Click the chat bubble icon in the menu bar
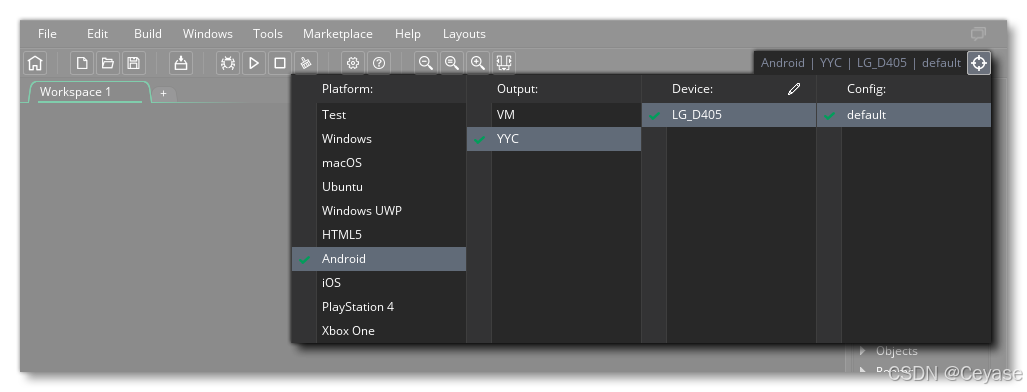Image resolution: width=1027 pixels, height=392 pixels. (x=979, y=33)
